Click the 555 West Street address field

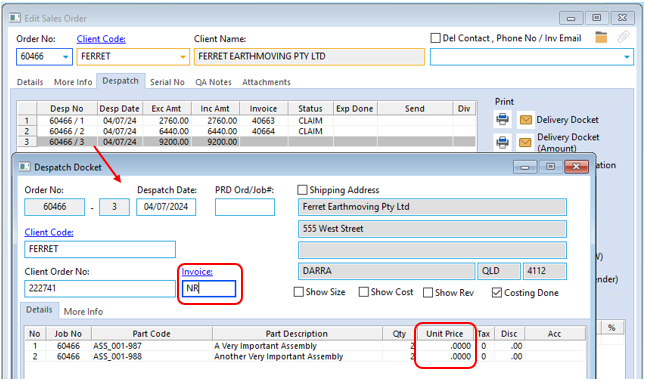[x=432, y=229]
